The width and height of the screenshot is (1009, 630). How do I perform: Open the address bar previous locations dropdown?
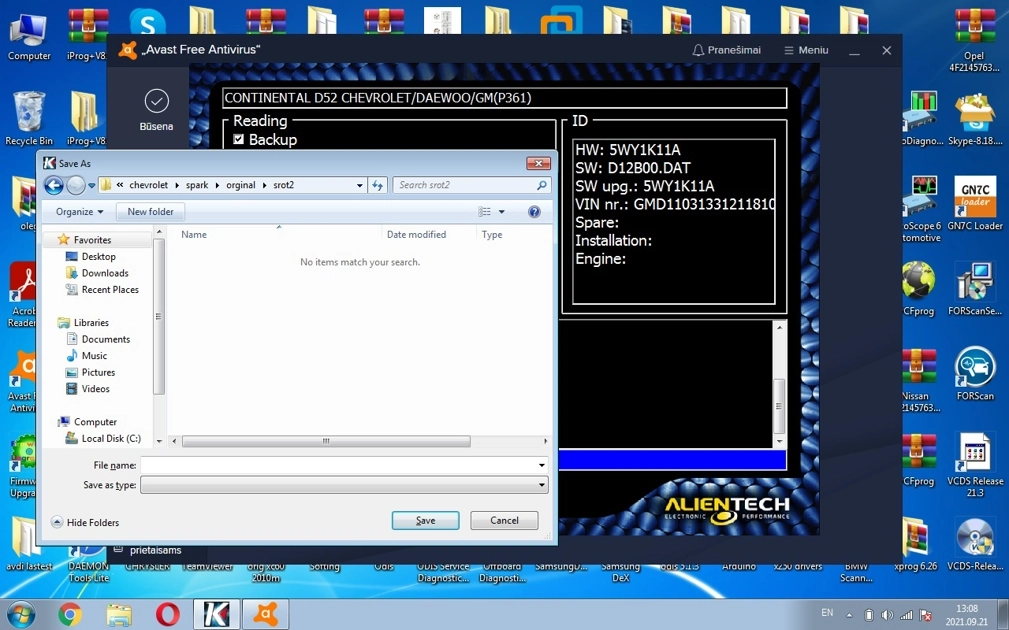[360, 185]
